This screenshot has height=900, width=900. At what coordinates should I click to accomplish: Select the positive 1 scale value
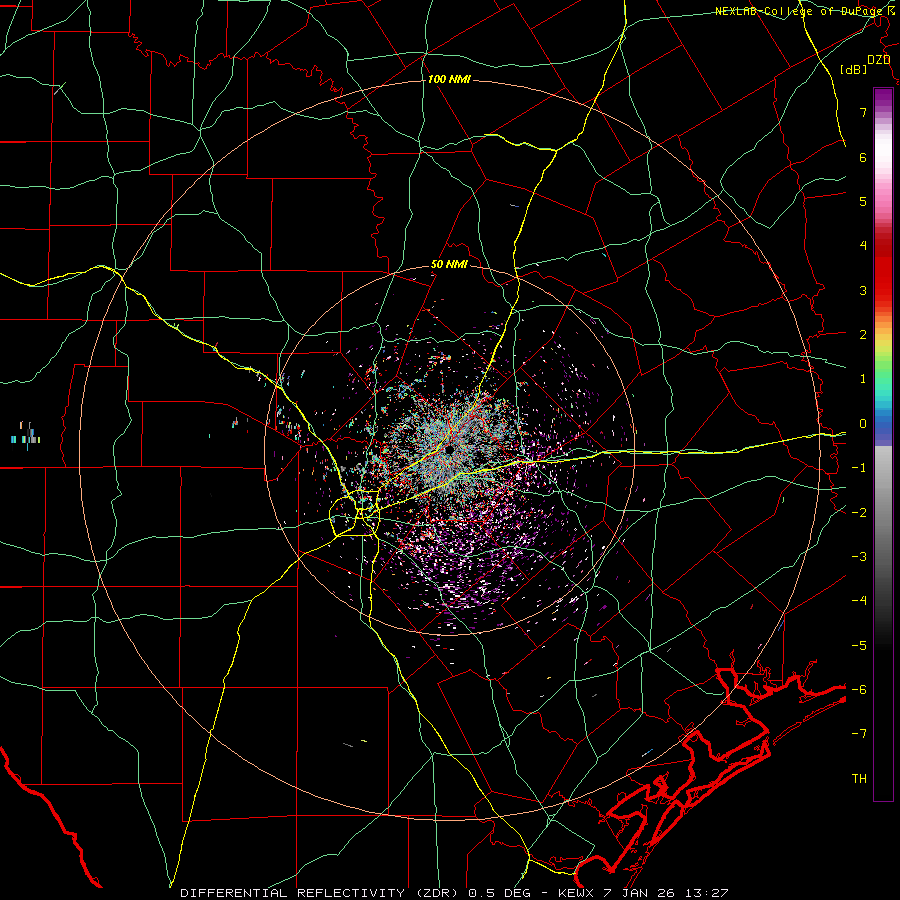point(863,379)
